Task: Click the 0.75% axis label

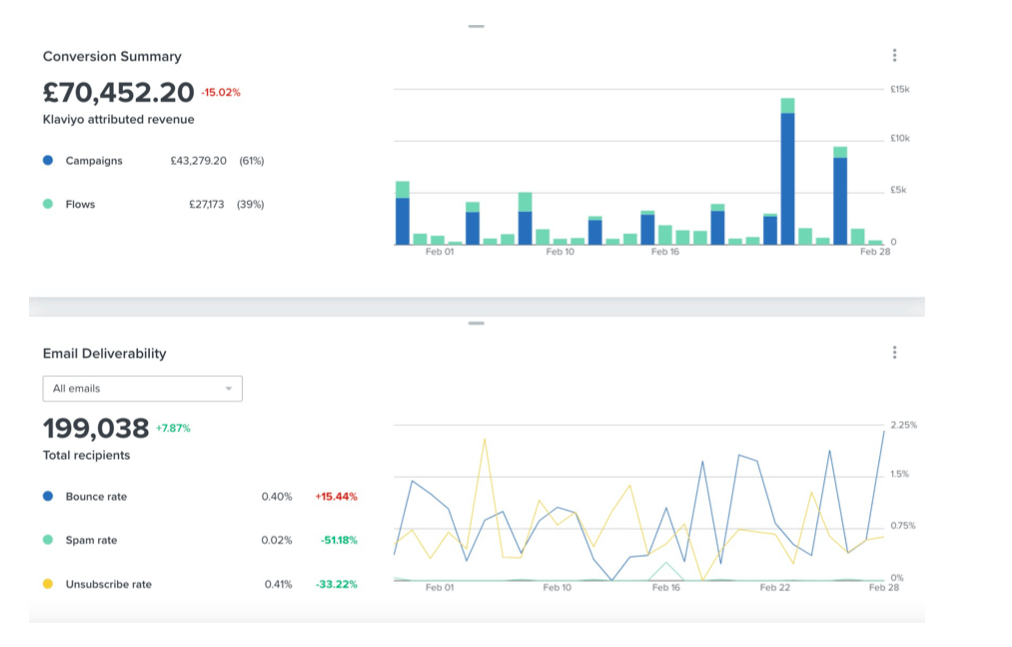Action: 903,526
